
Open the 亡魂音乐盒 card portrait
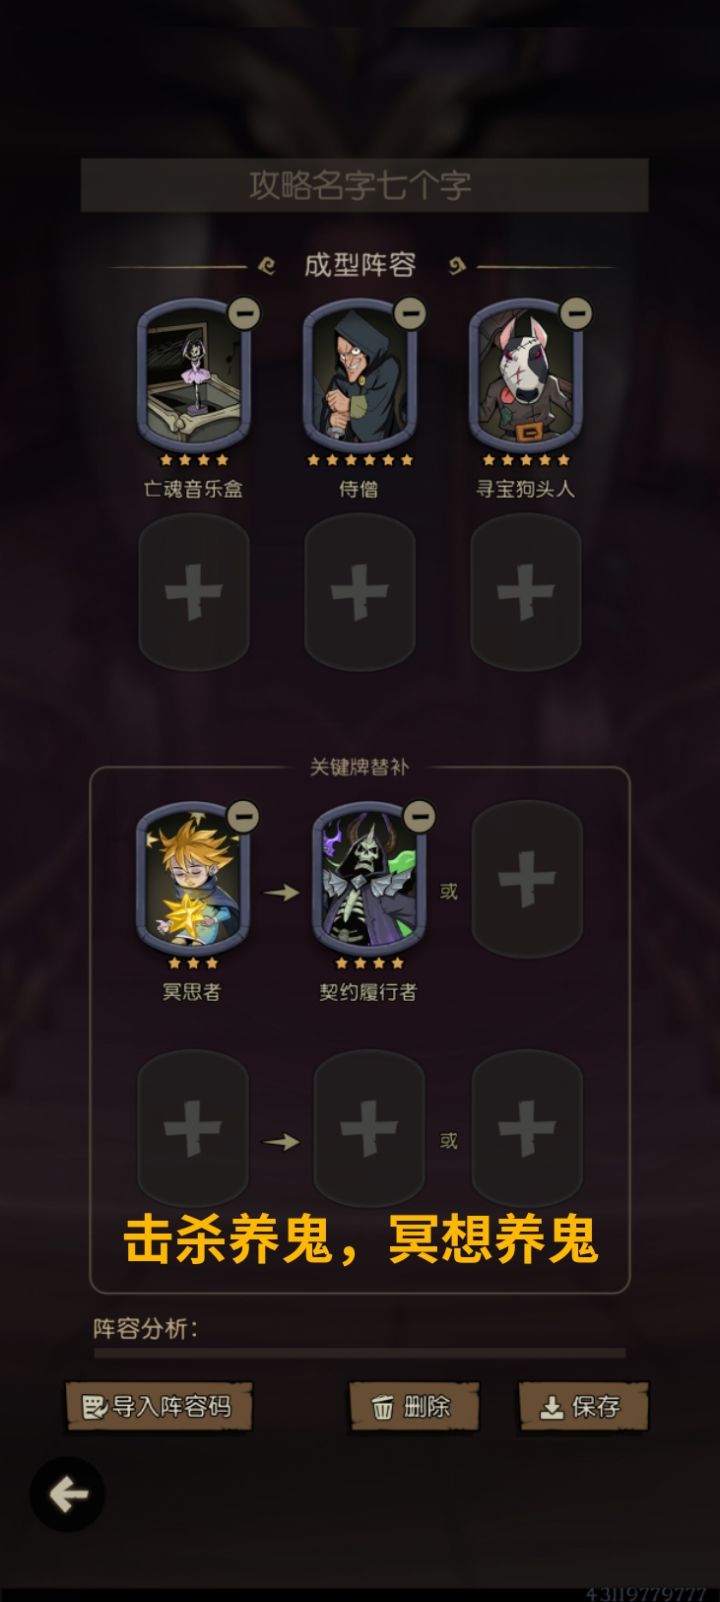tap(193, 377)
